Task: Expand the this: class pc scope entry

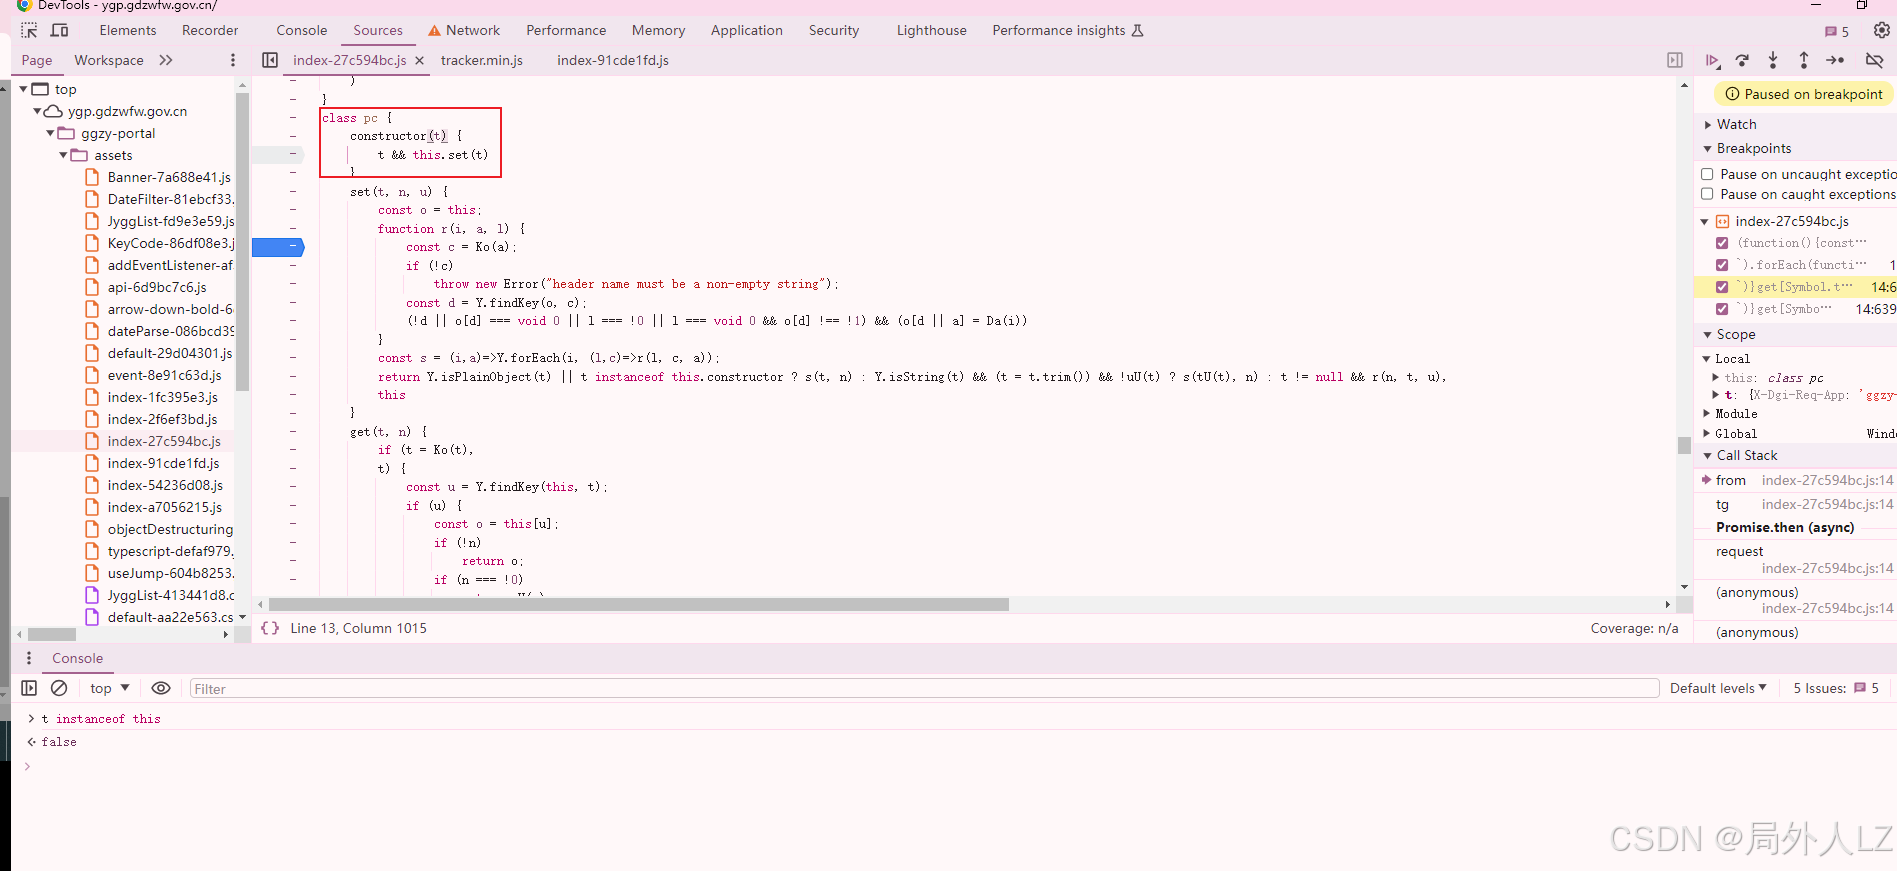Action: [x=1716, y=378]
